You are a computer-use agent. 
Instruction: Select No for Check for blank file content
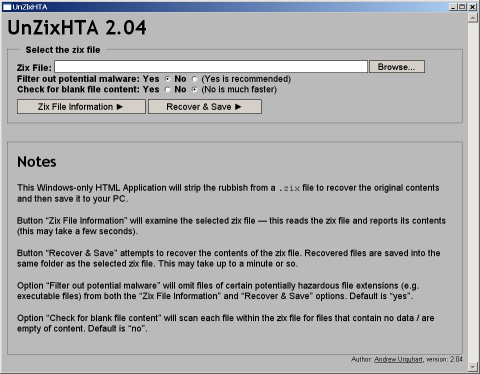[194, 89]
